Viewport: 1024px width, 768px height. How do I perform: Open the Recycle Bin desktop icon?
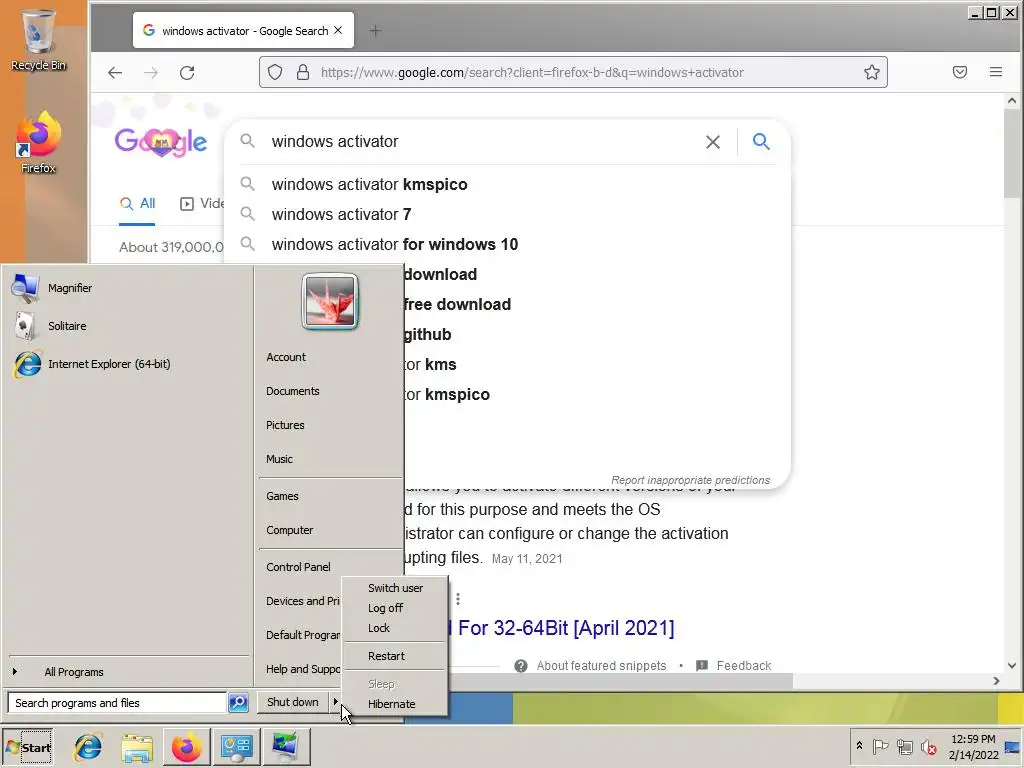coord(39,40)
